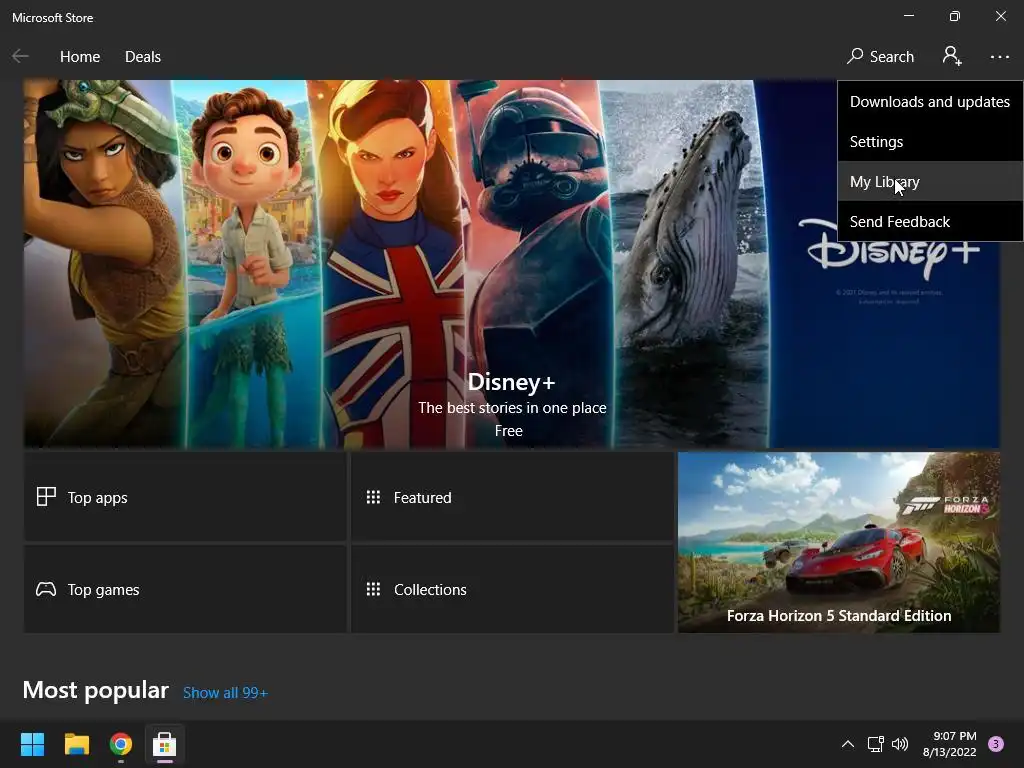Click the Featured dots icon
Screen dimensions: 1024x768
[374, 497]
